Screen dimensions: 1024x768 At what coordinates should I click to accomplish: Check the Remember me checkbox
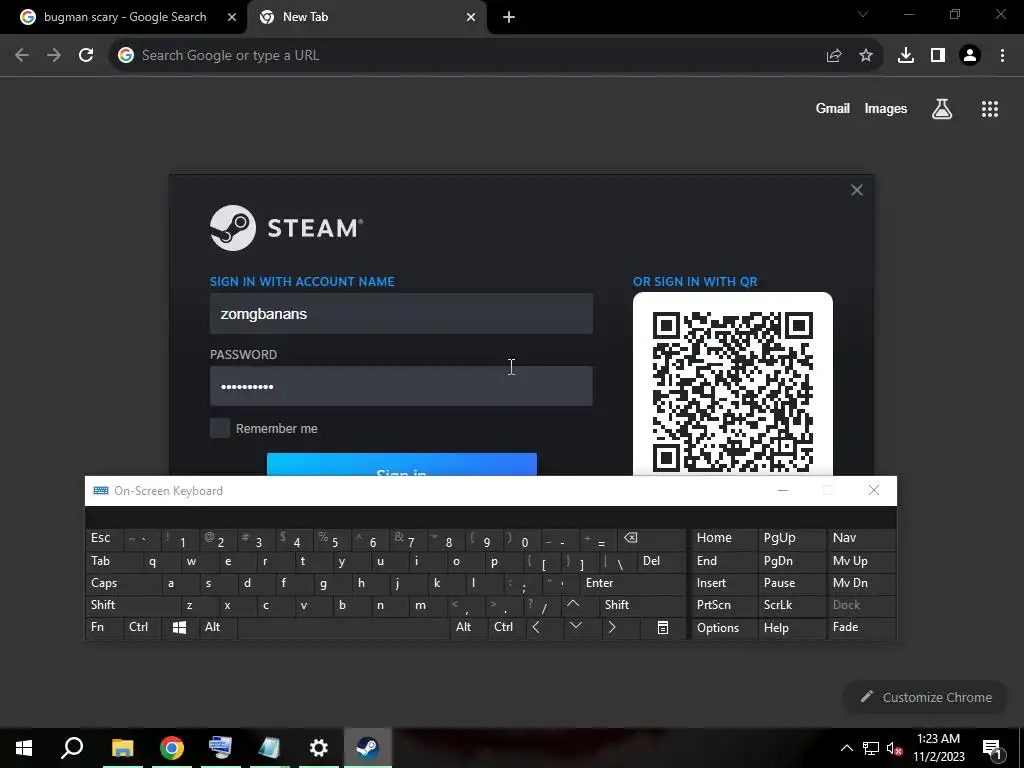pos(220,428)
